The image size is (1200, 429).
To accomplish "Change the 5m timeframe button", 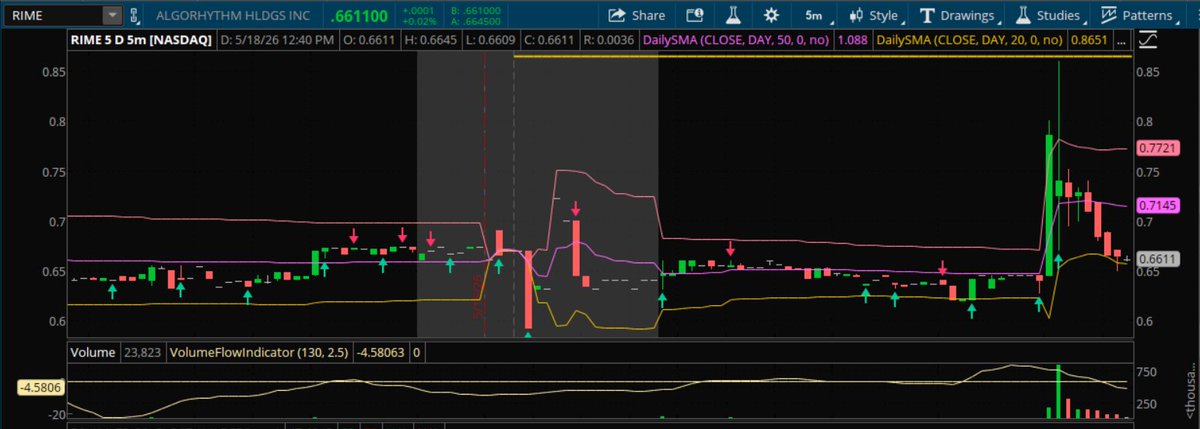I will tap(814, 16).
